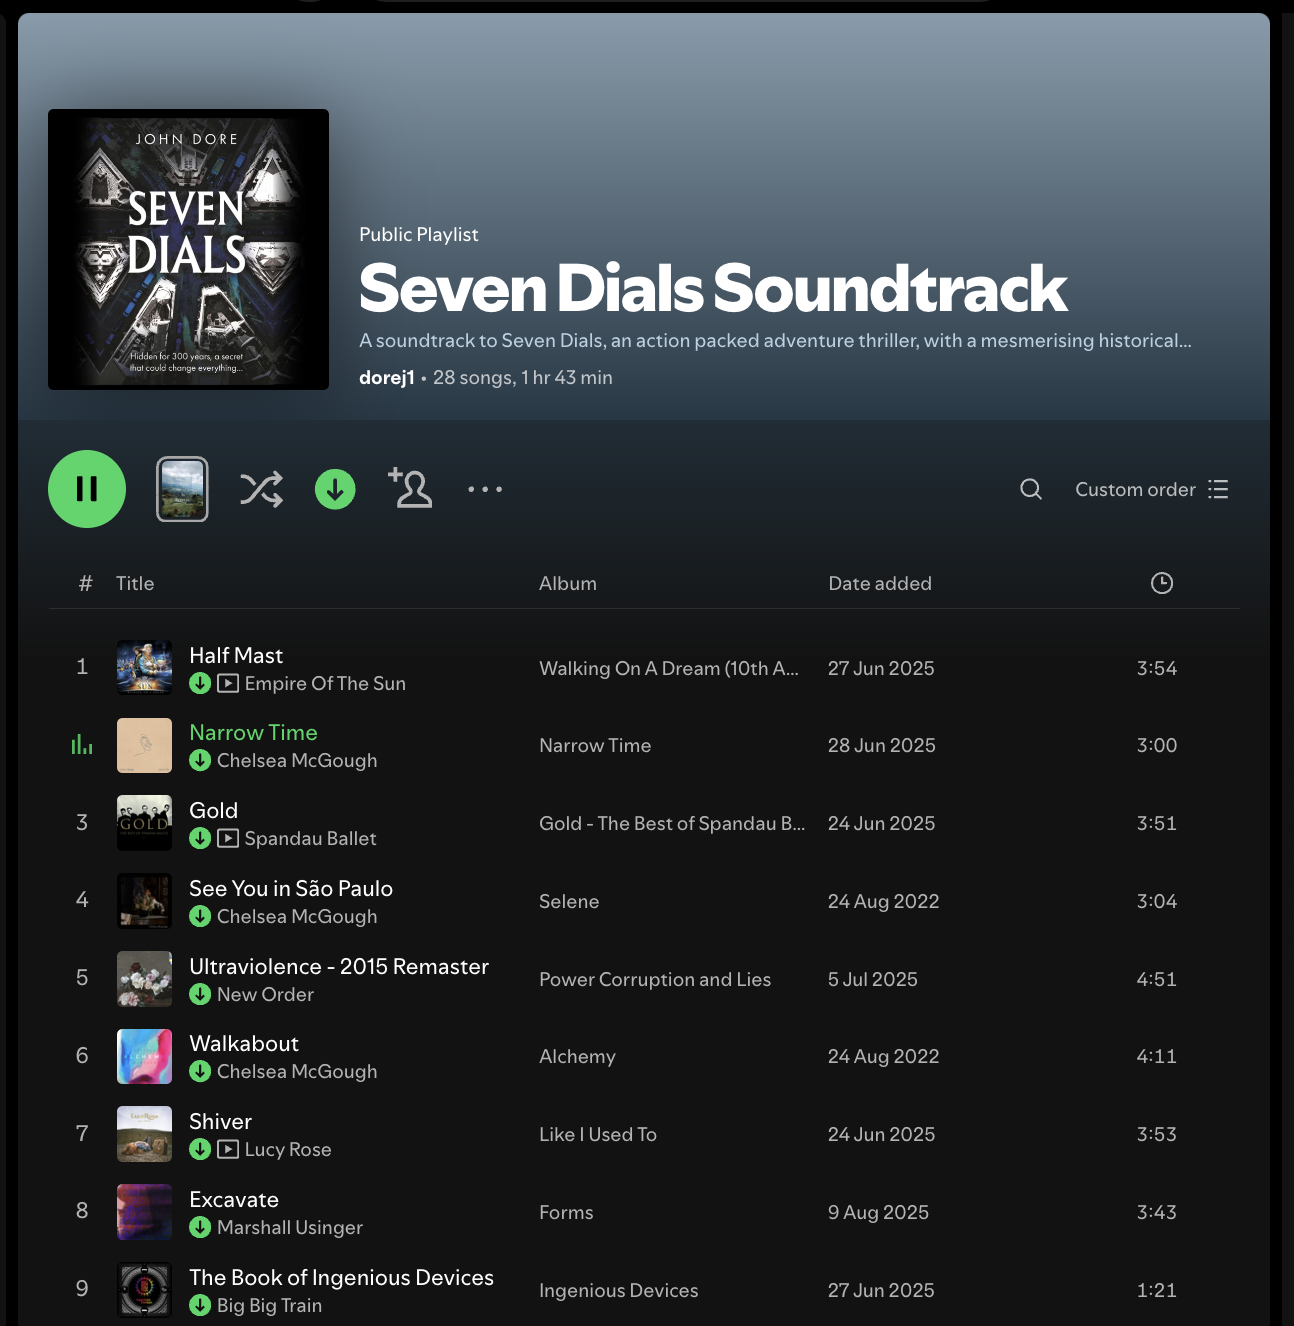Search within the playlist
This screenshot has width=1294, height=1326.
coord(1031,489)
